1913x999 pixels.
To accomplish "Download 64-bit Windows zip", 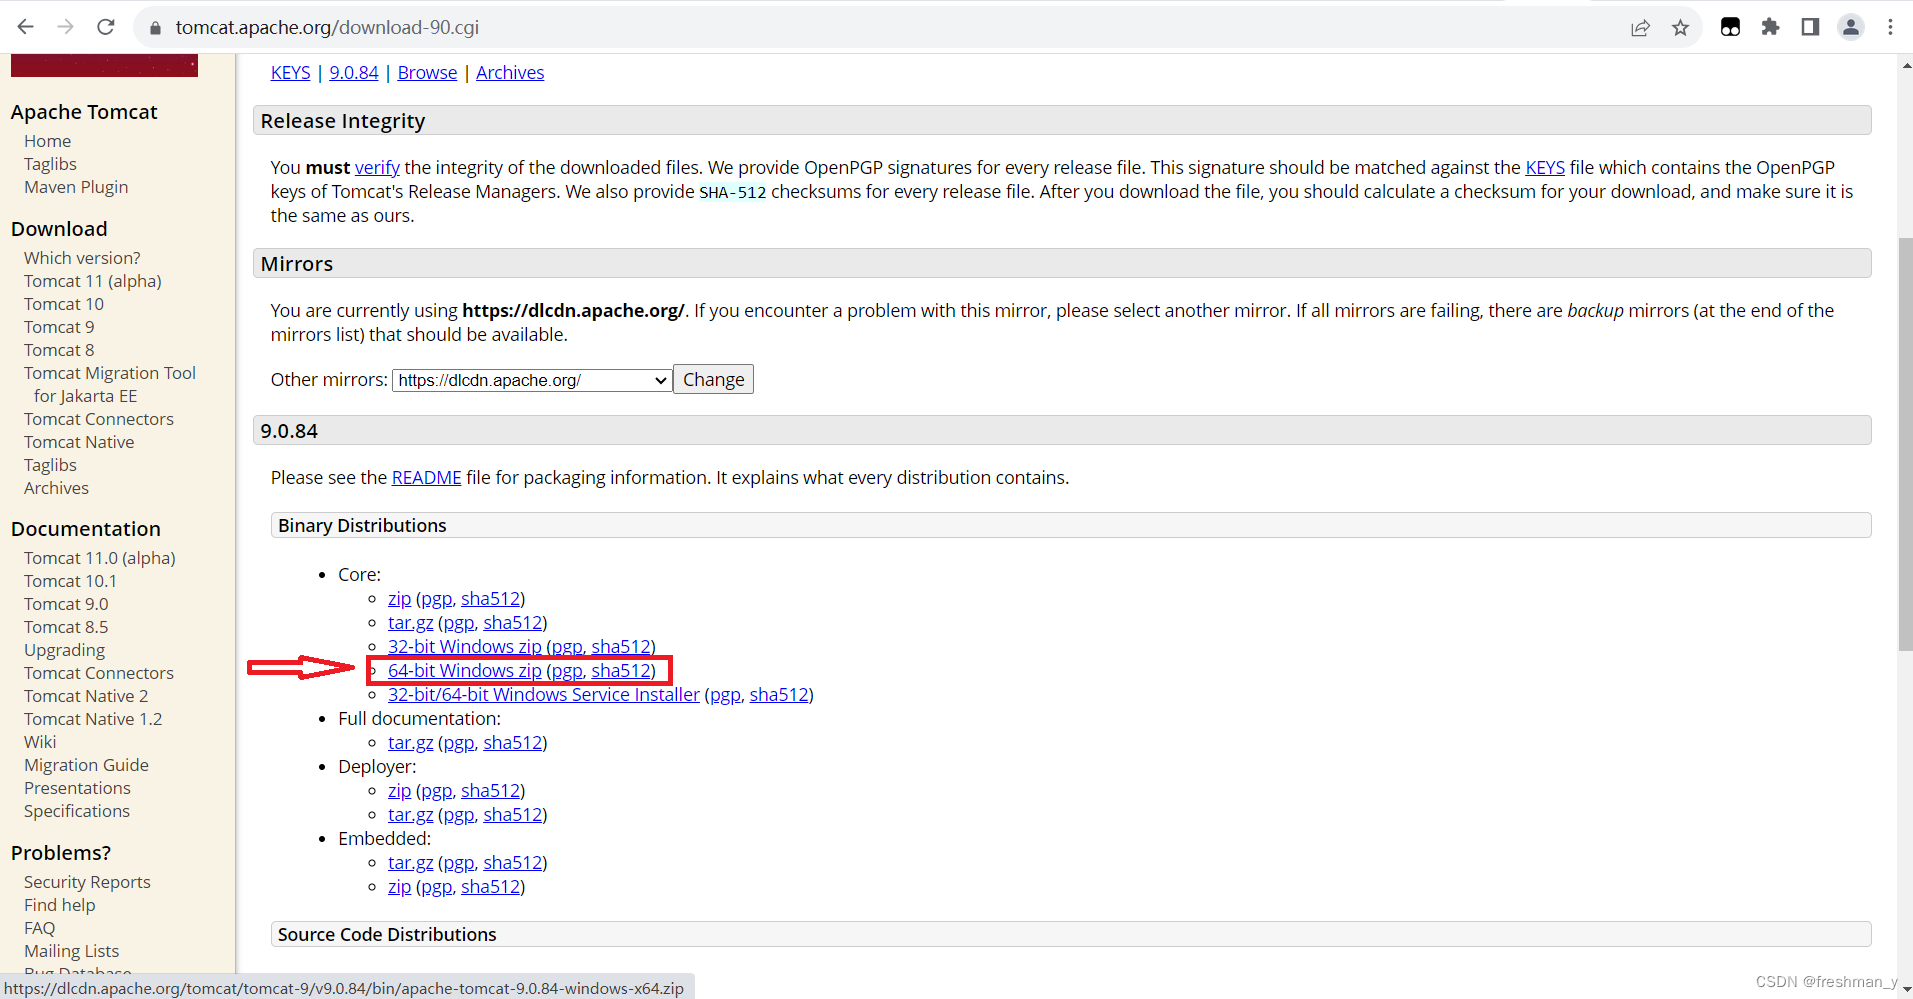I will (x=465, y=670).
